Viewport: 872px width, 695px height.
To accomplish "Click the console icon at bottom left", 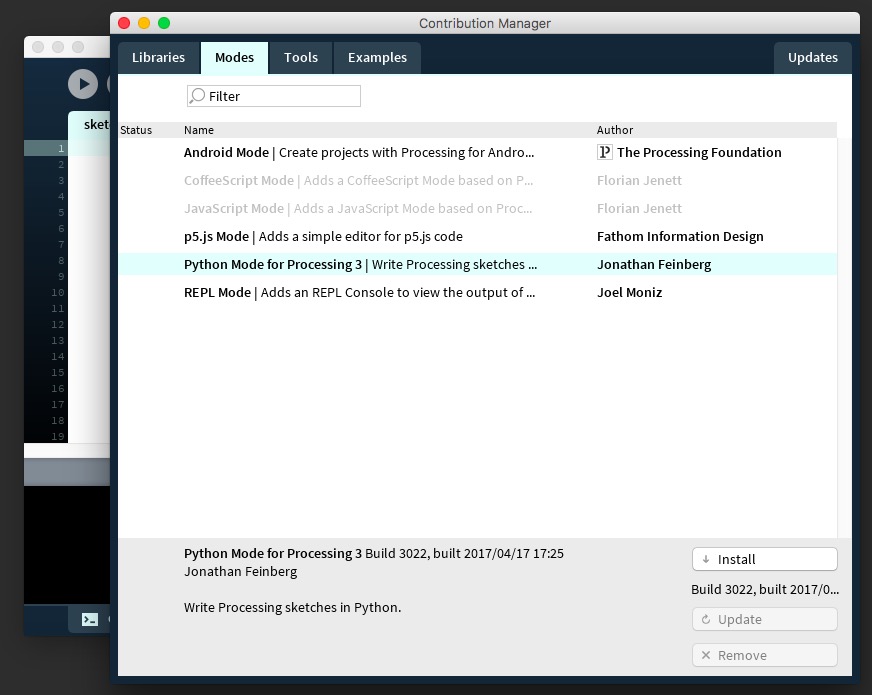I will (x=90, y=619).
